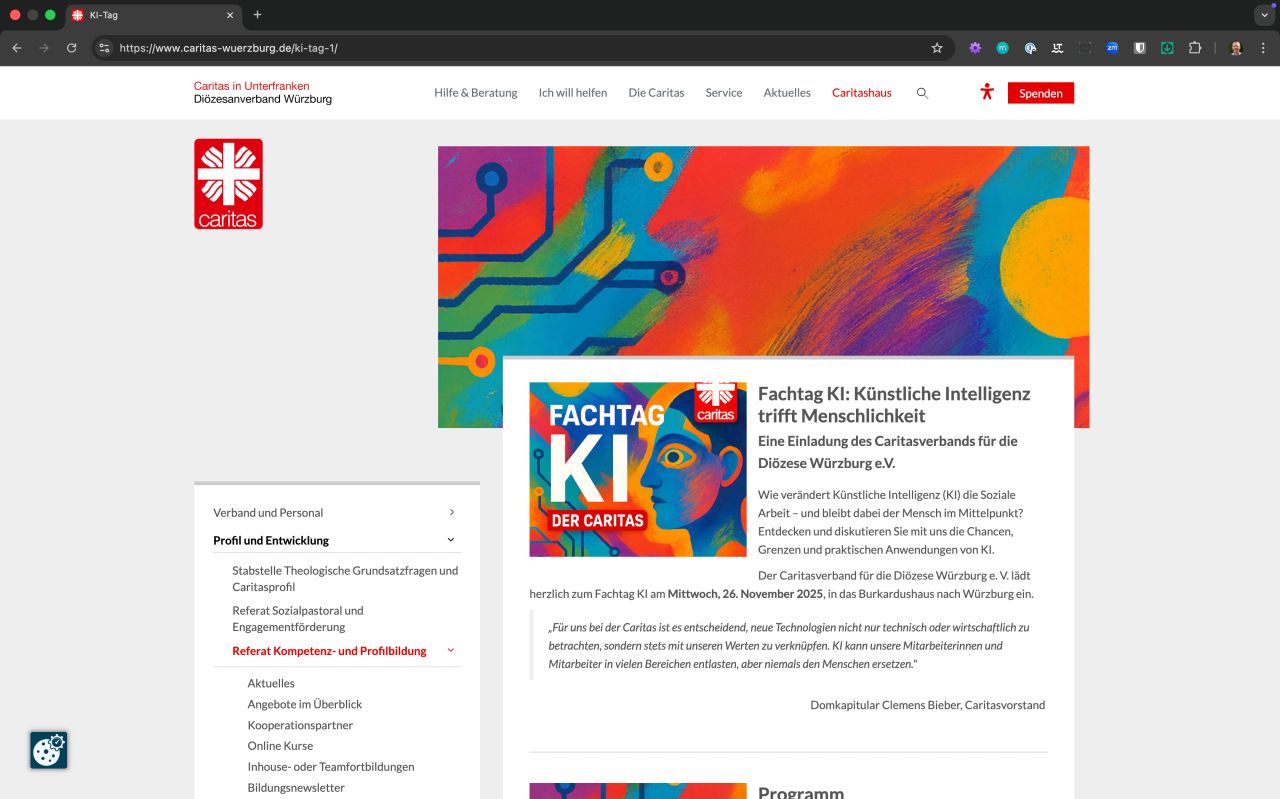
Task: Open the purple gear extension
Action: pyautogui.click(x=975, y=48)
